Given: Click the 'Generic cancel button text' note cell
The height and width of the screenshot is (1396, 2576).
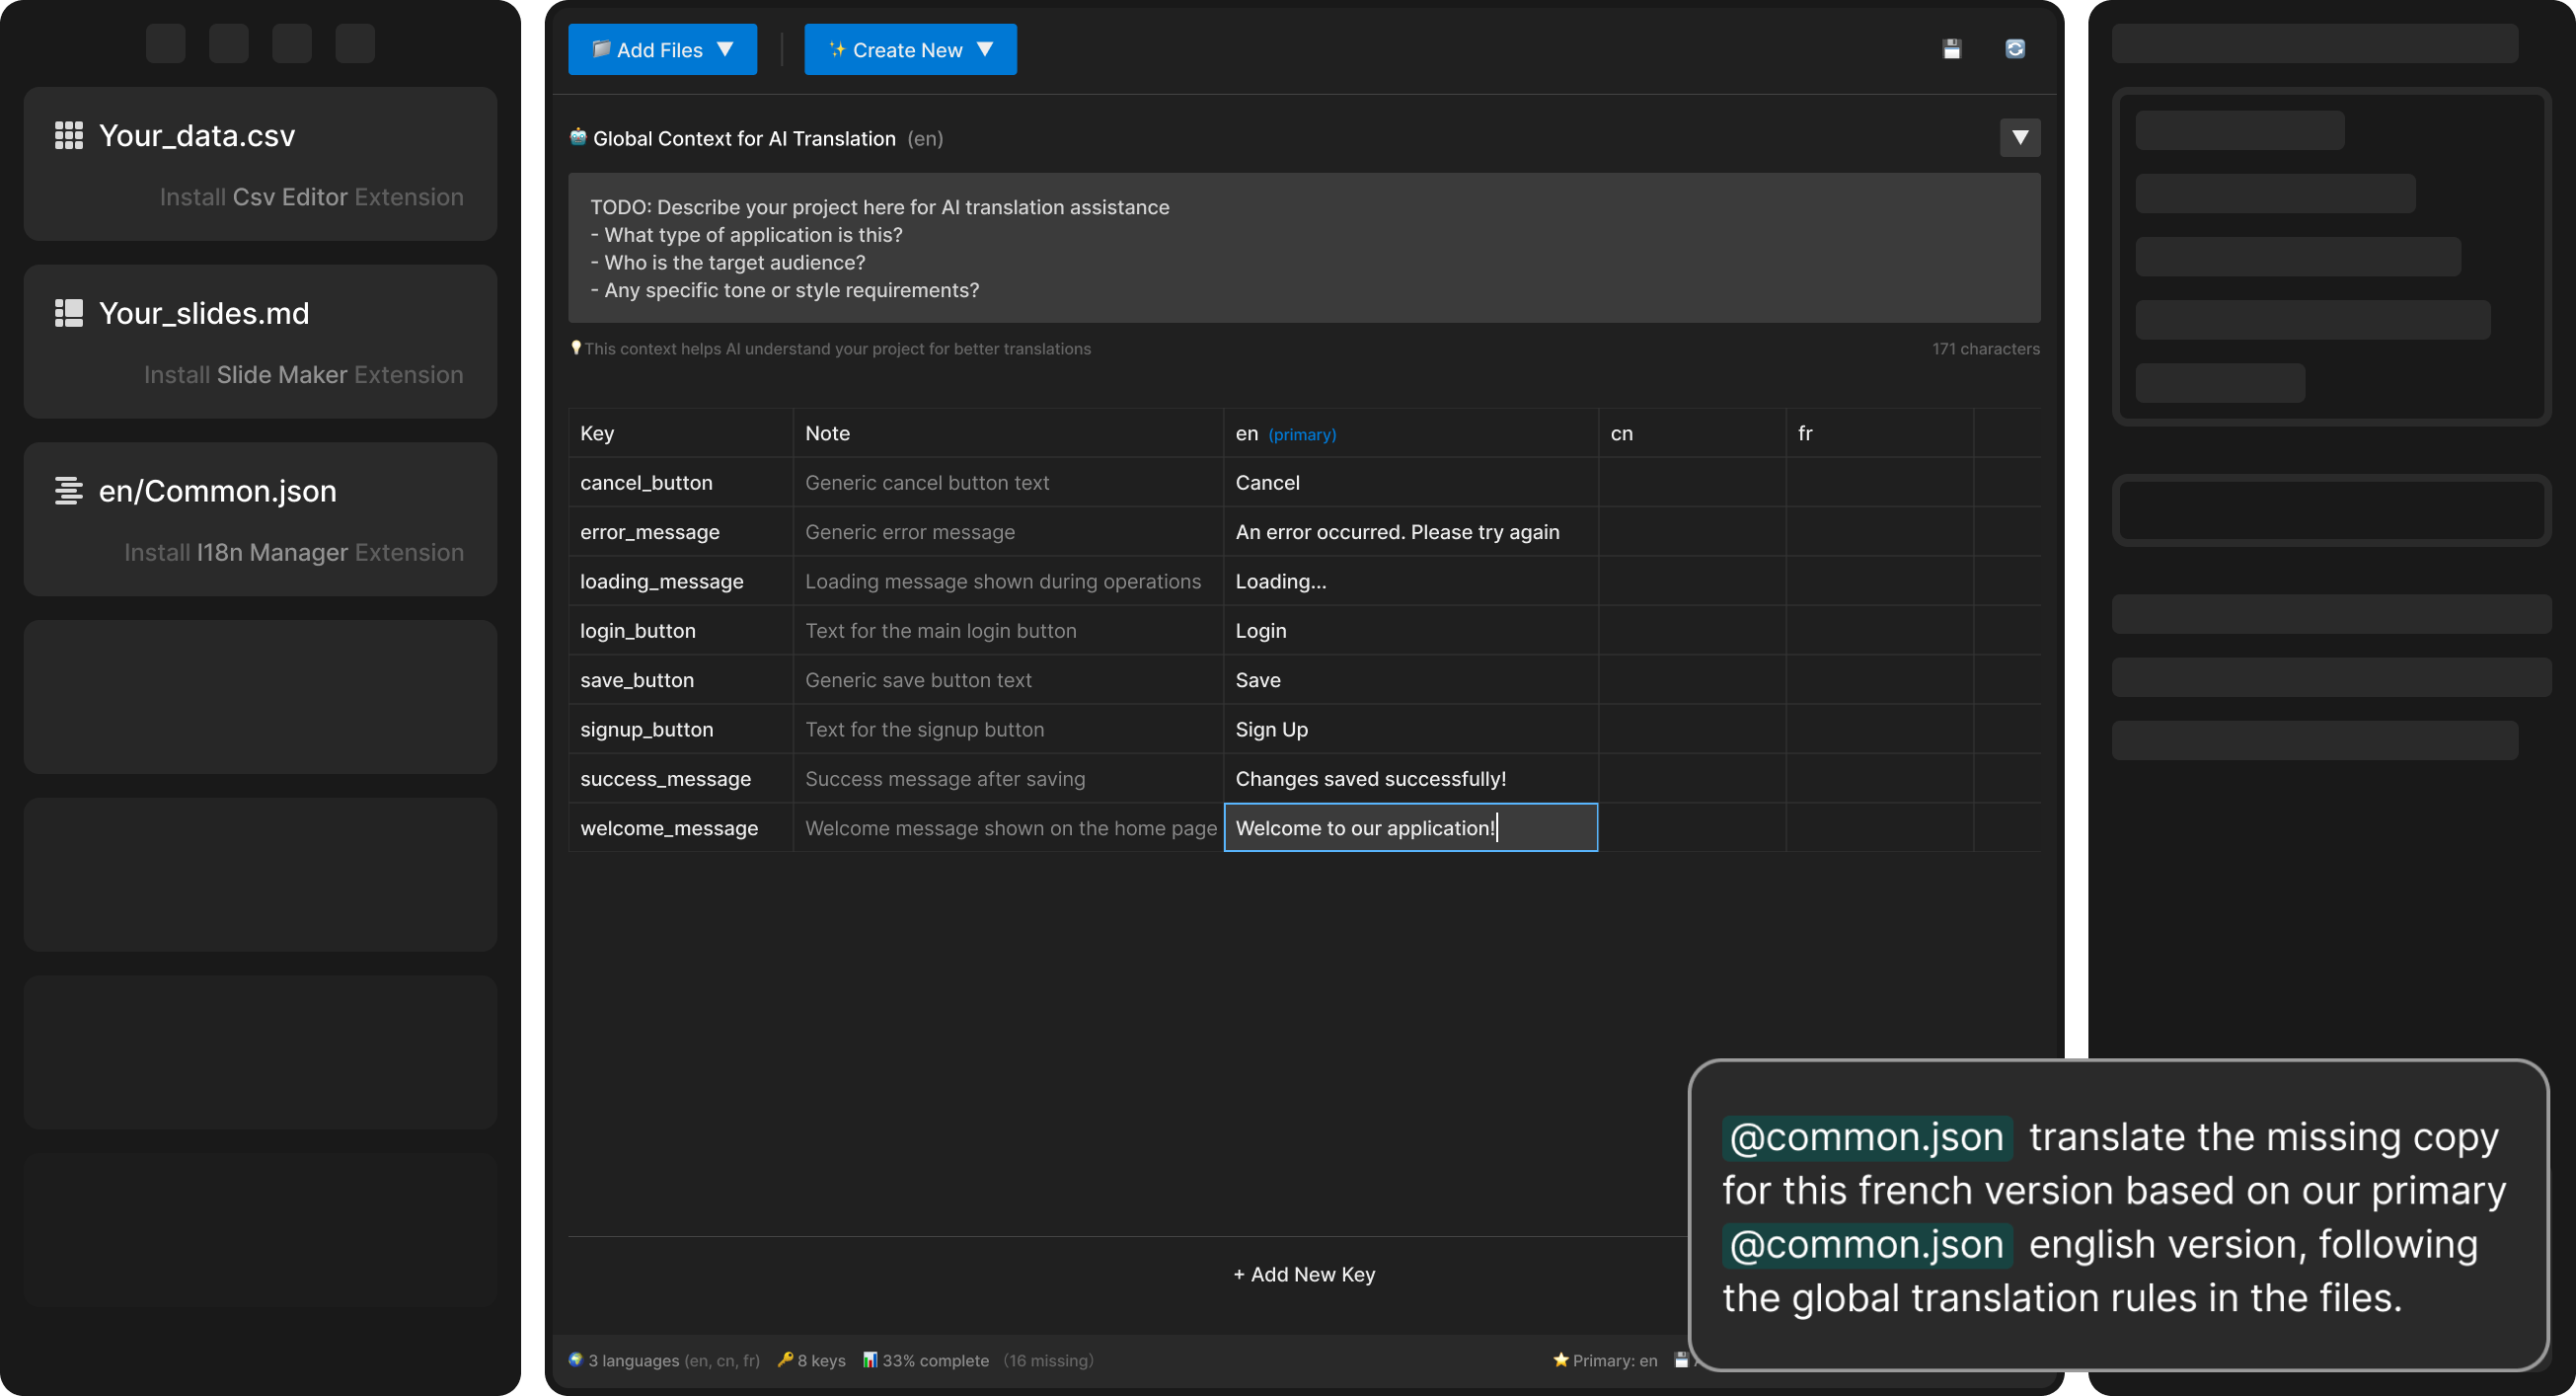Looking at the screenshot, I should click(1009, 482).
